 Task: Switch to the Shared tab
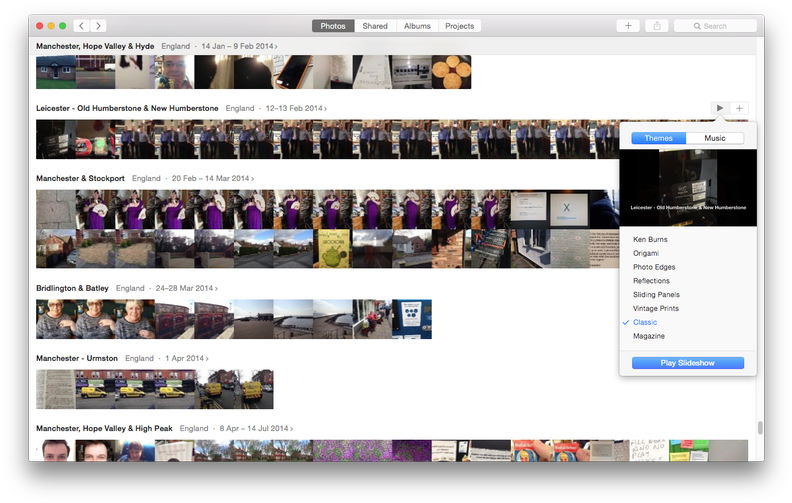[x=375, y=26]
